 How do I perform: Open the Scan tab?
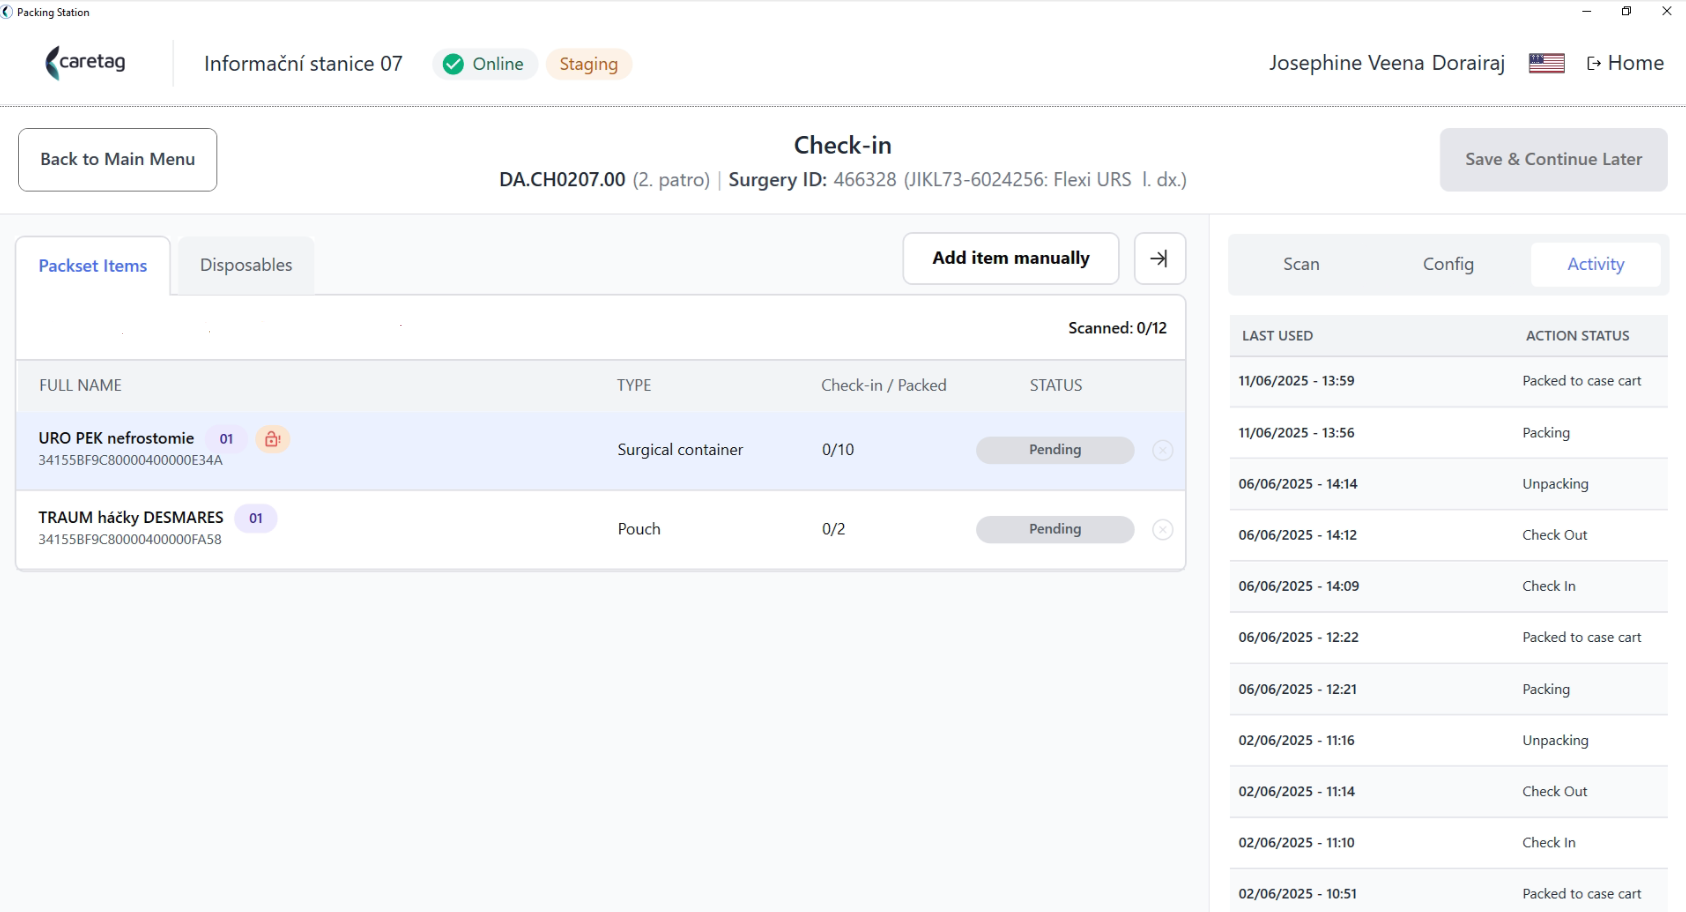point(1301,264)
